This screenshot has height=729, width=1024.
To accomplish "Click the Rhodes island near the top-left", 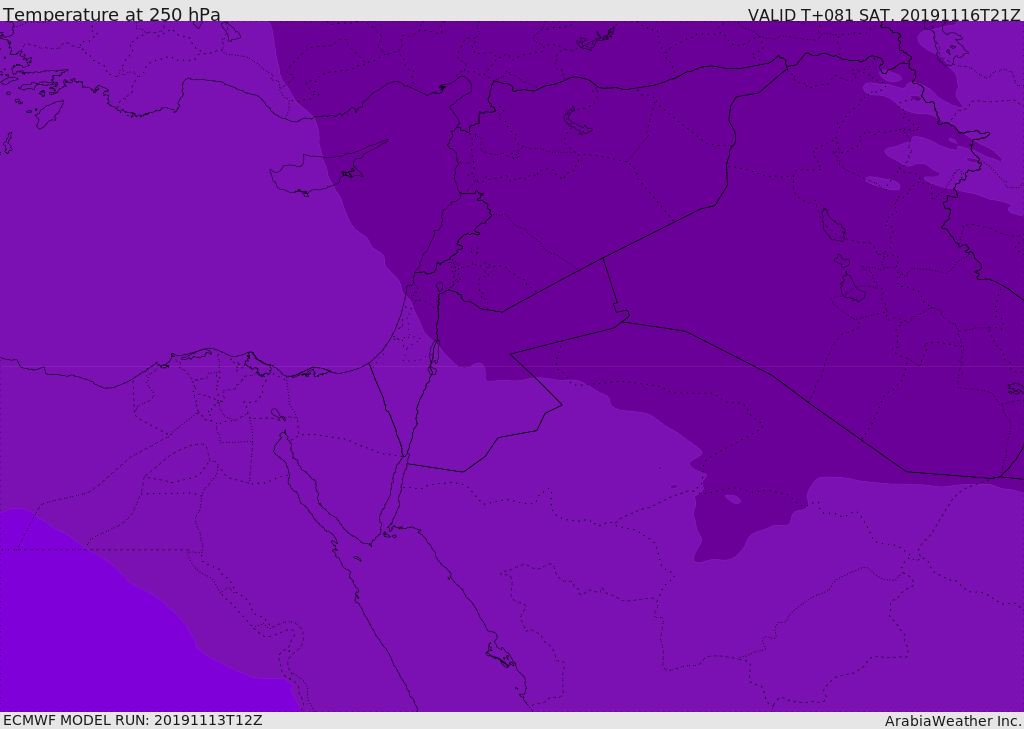I will (x=48, y=114).
